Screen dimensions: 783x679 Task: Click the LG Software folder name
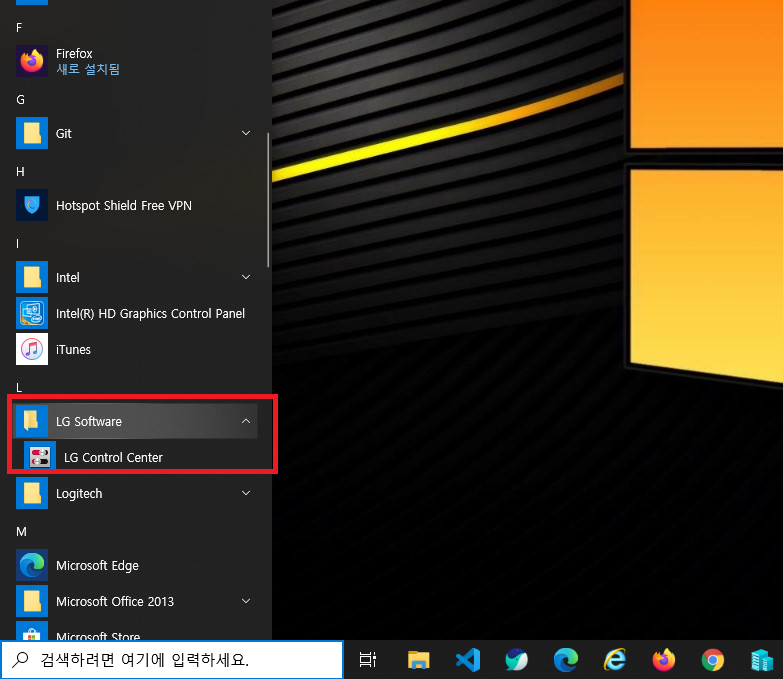[x=89, y=421]
